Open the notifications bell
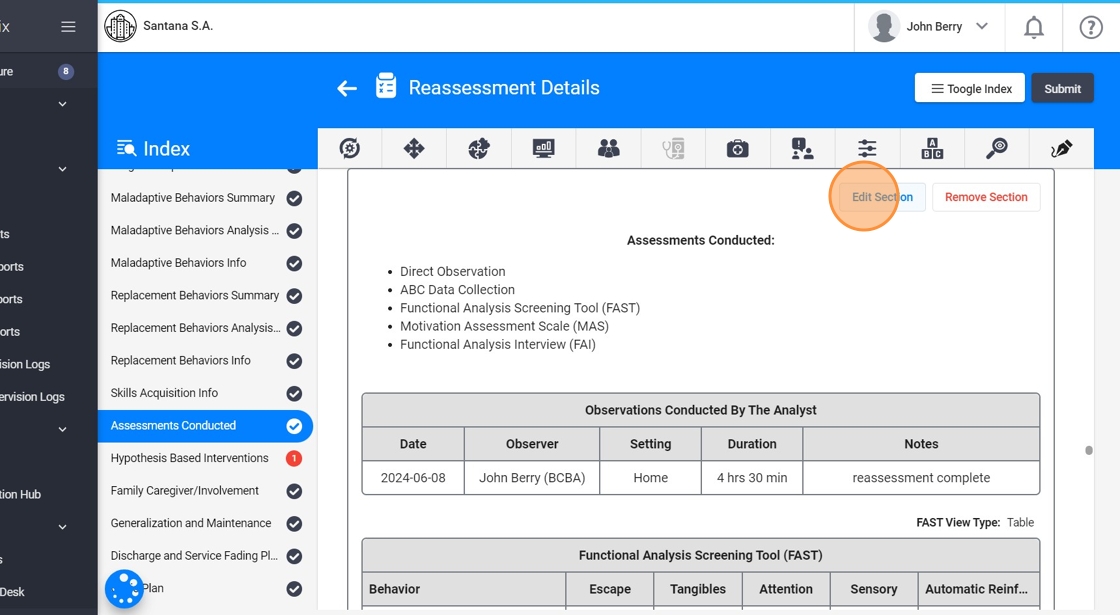The height and width of the screenshot is (615, 1120). 1034,27
